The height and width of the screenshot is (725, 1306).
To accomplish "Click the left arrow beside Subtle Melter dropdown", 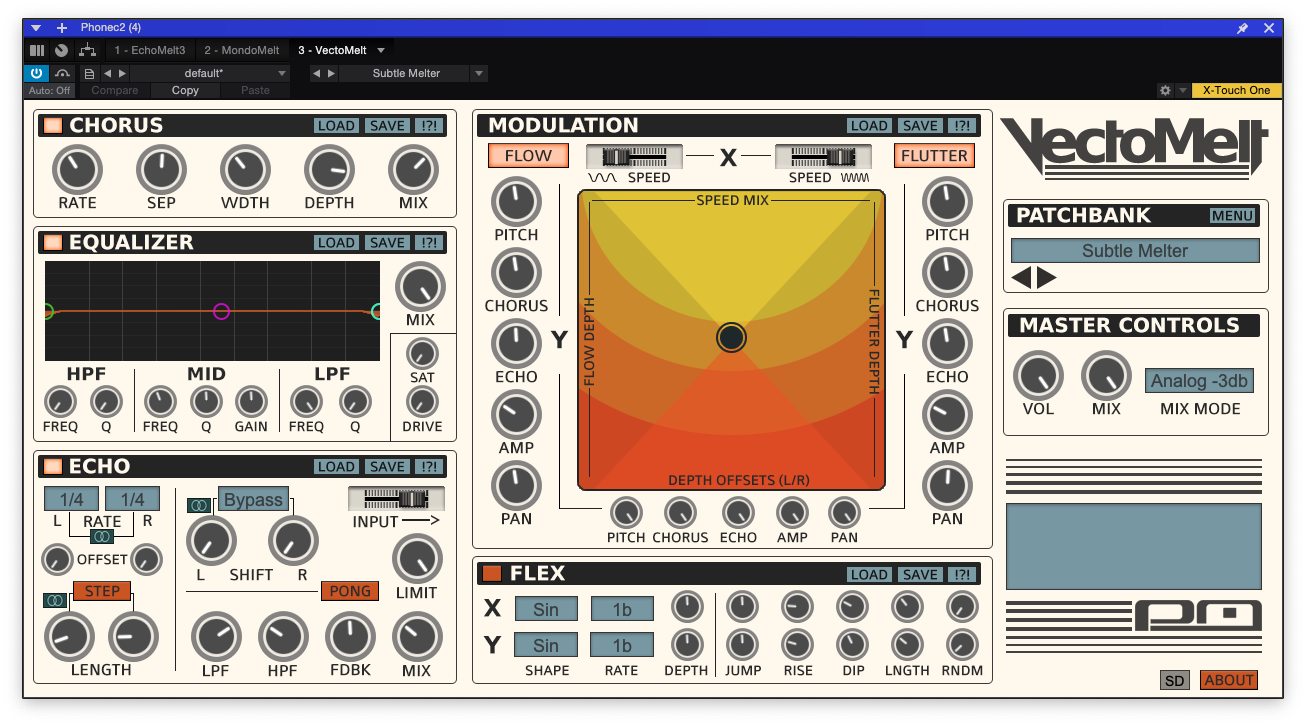I will pos(316,73).
